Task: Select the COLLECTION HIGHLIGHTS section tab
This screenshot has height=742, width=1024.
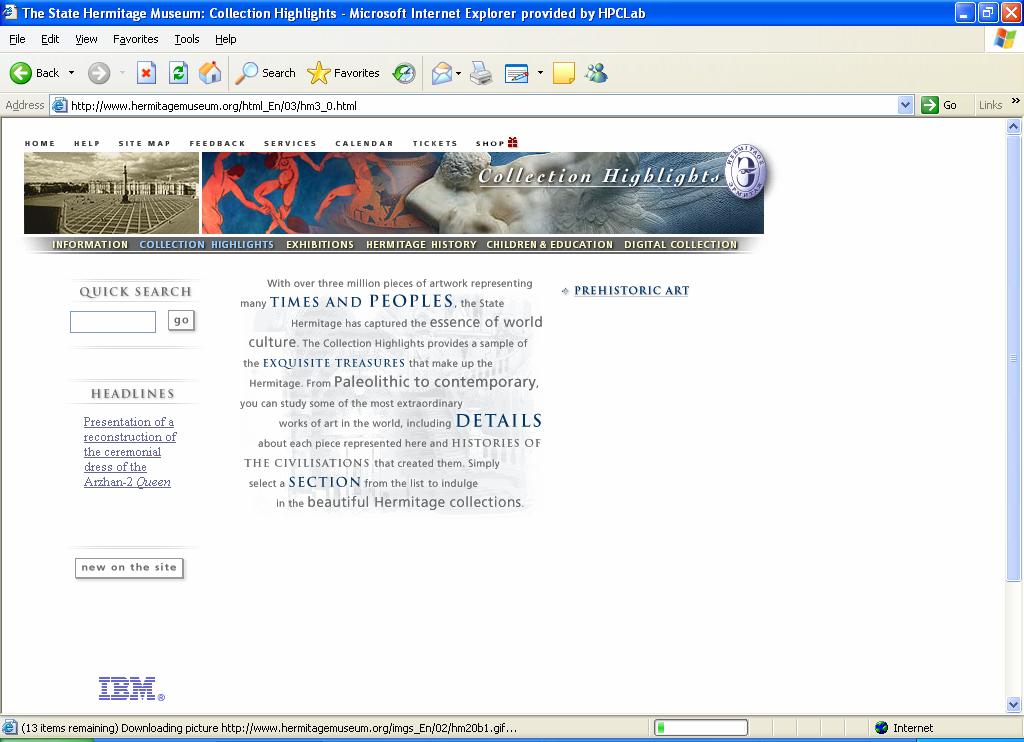Action: (x=206, y=244)
